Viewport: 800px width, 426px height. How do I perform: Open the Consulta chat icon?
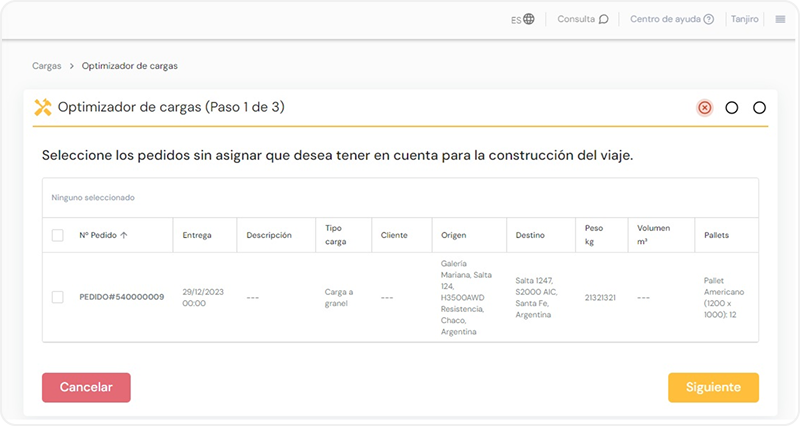click(603, 19)
